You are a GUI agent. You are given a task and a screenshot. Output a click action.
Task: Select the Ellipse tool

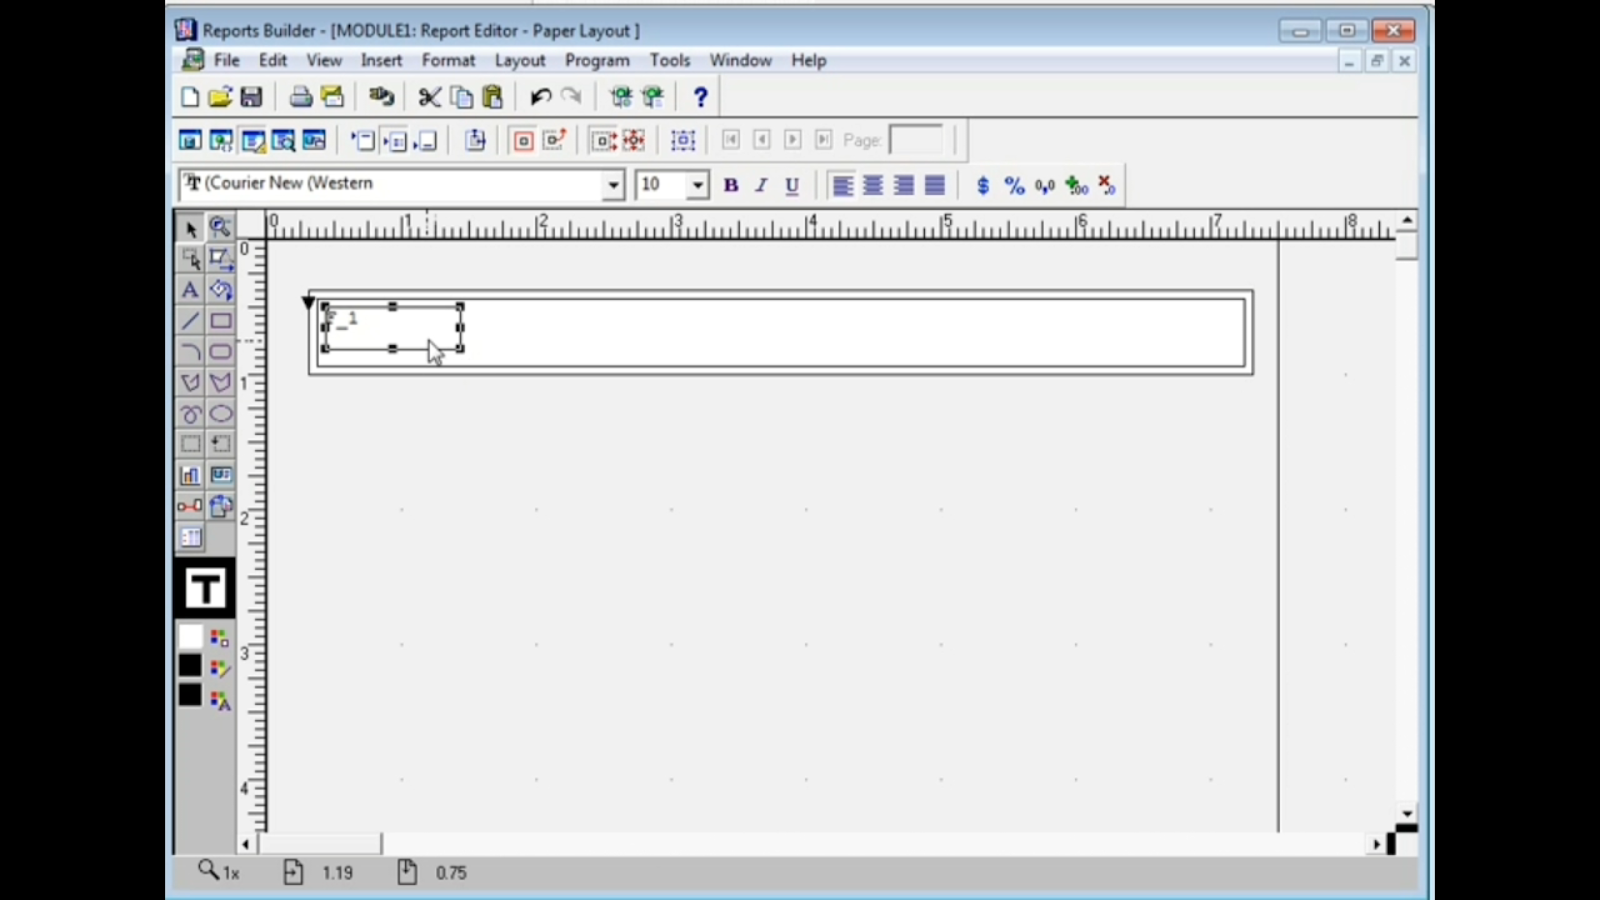[221, 413]
